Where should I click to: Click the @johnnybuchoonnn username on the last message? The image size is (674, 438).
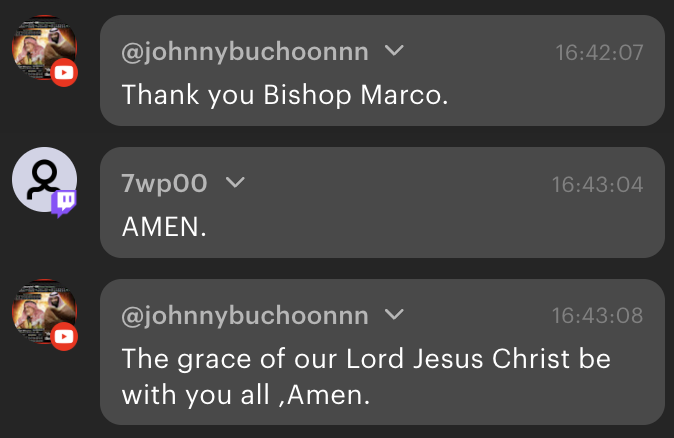click(x=245, y=316)
